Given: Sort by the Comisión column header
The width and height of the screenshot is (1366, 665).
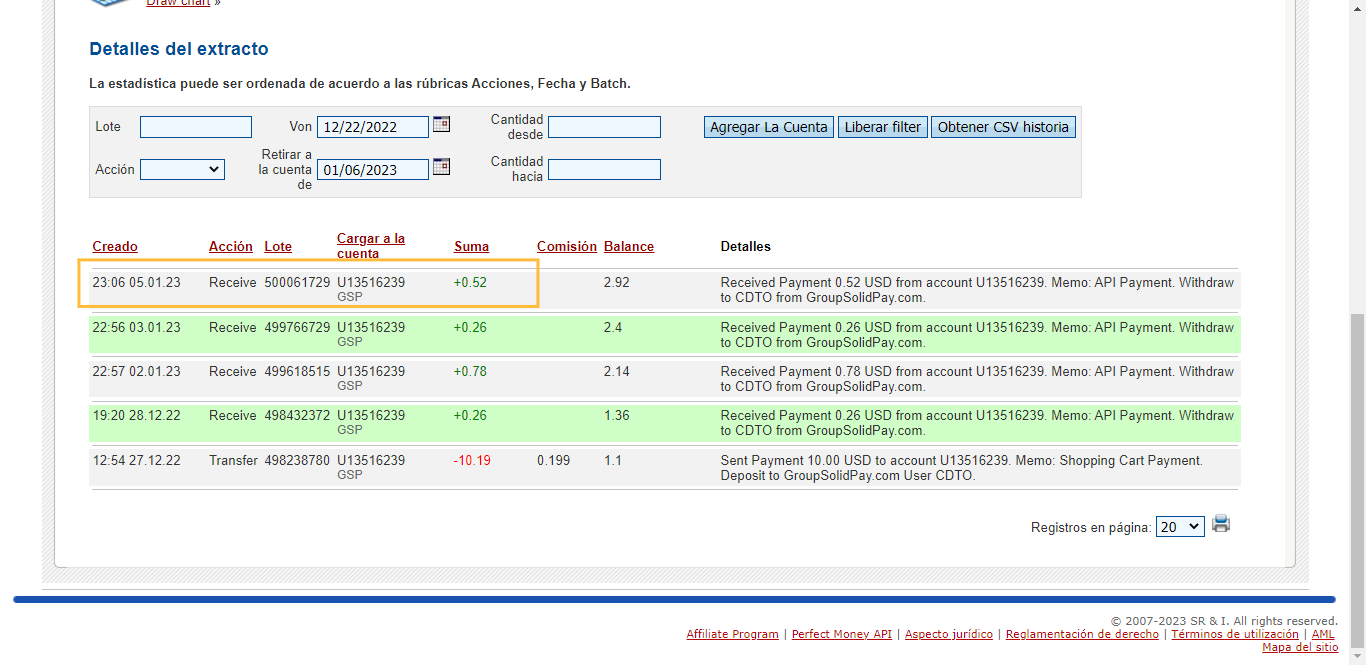Looking at the screenshot, I should [x=567, y=247].
